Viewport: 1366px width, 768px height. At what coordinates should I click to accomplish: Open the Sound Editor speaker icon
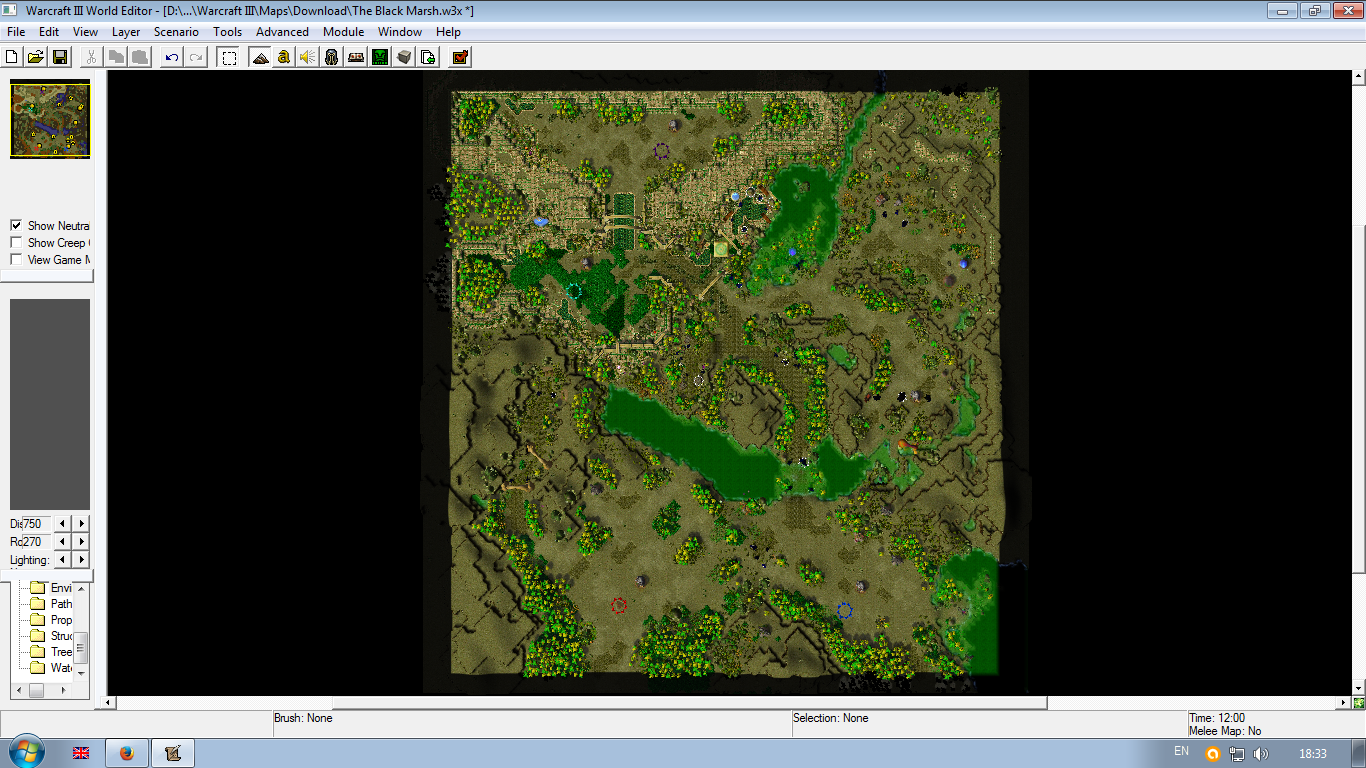click(308, 57)
